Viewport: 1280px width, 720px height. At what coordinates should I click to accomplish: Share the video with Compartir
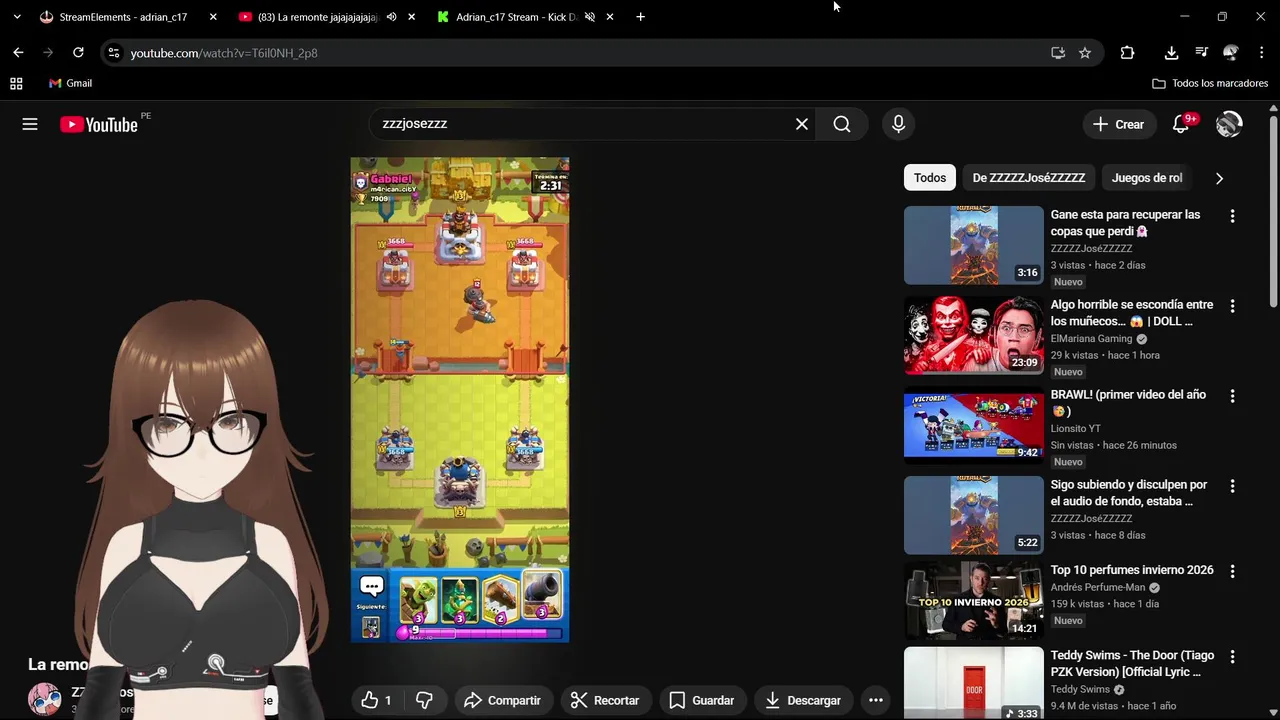[x=502, y=700]
